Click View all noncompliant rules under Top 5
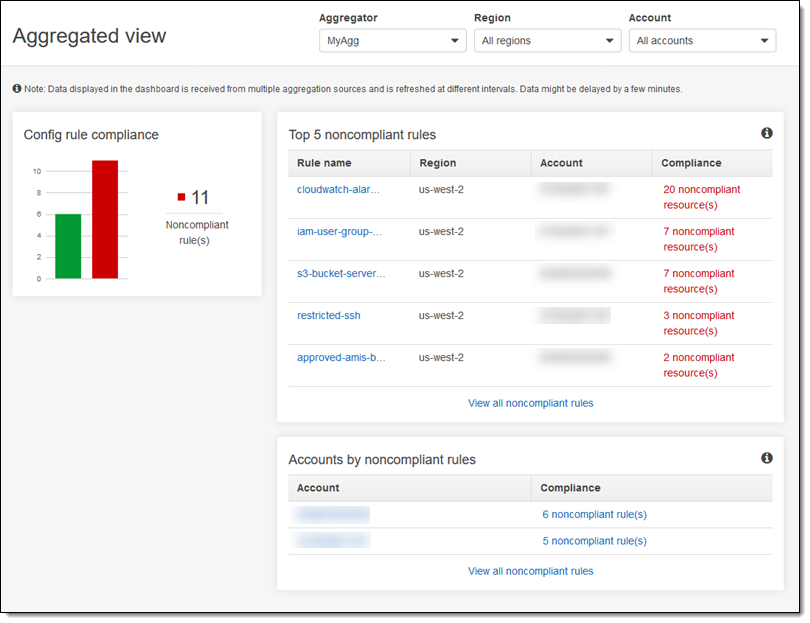 pyautogui.click(x=530, y=403)
